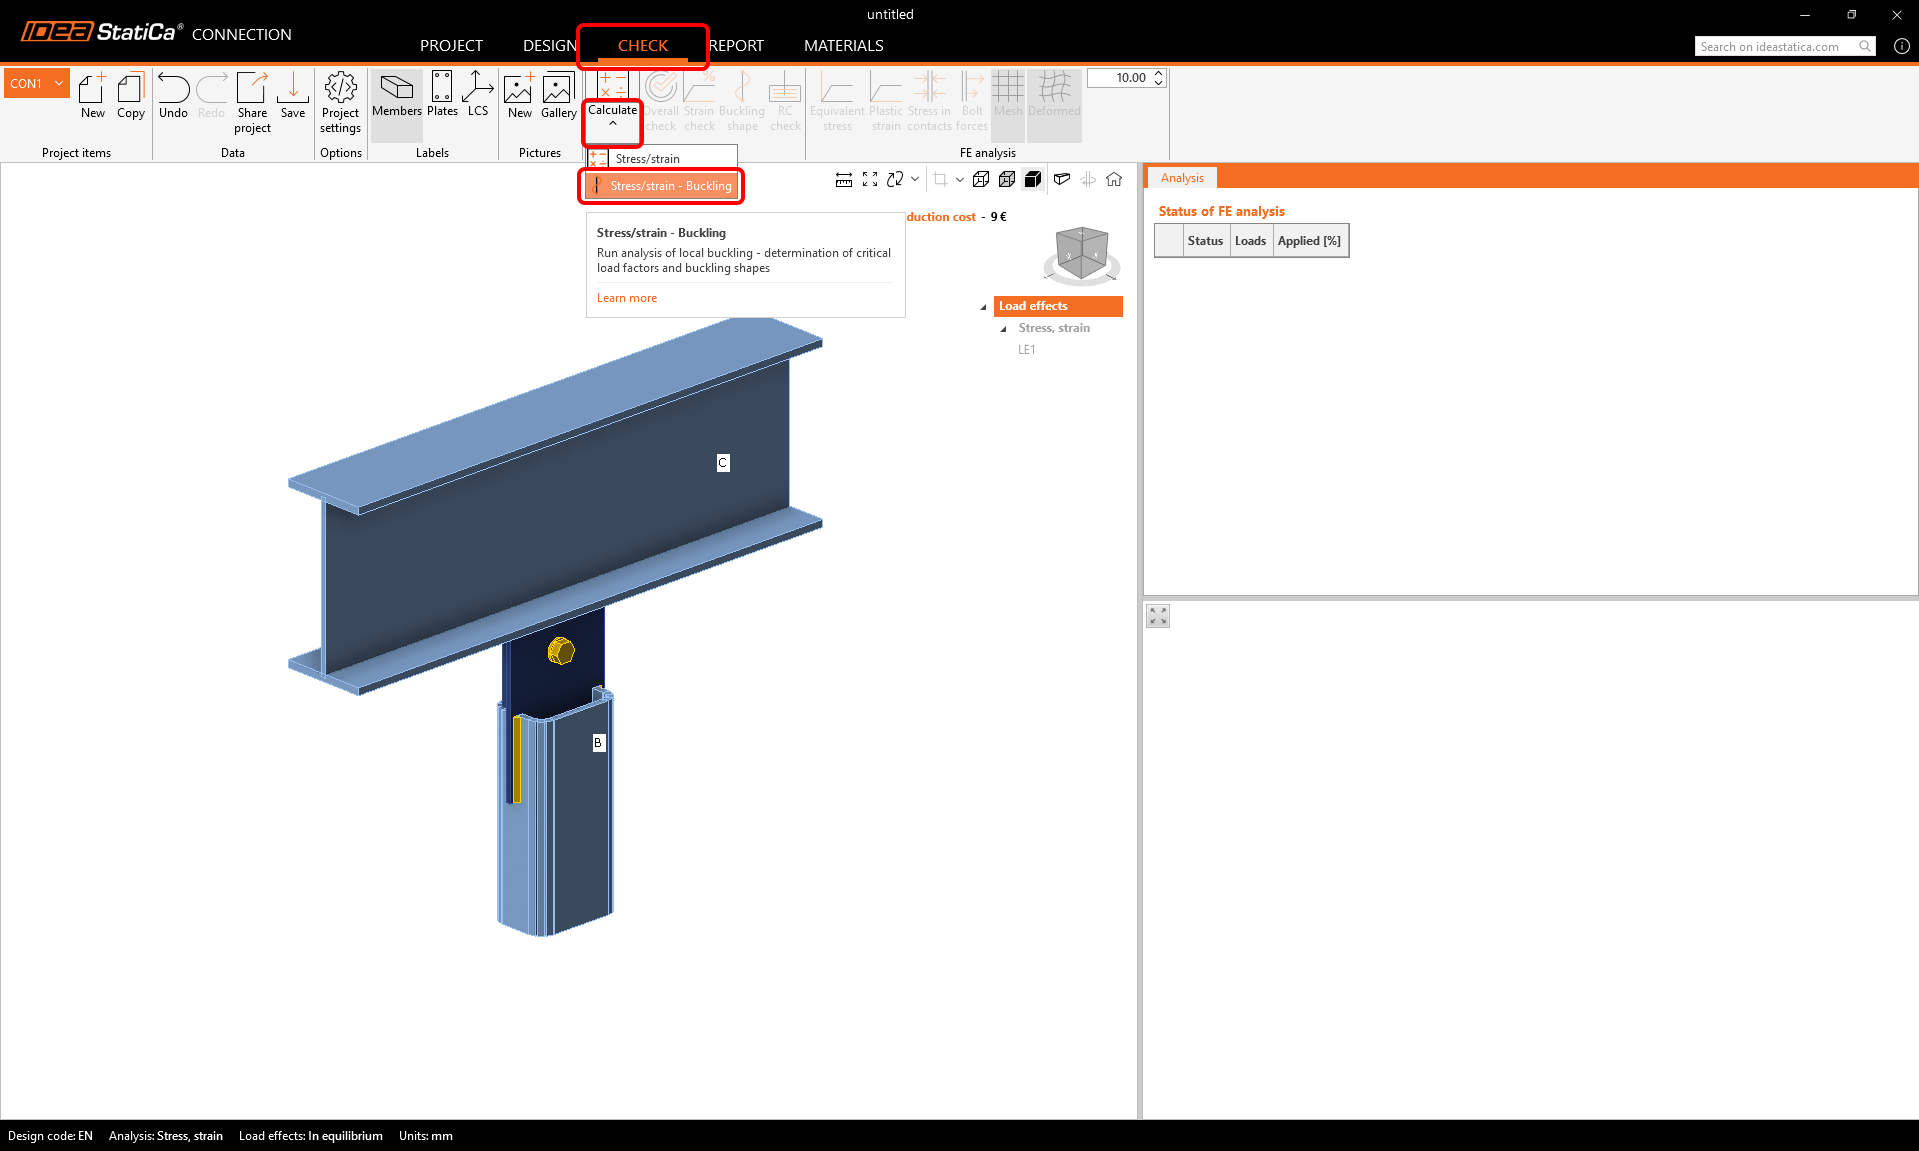Image resolution: width=1919 pixels, height=1151 pixels.
Task: Switch to the REPORT tab
Action: (736, 46)
